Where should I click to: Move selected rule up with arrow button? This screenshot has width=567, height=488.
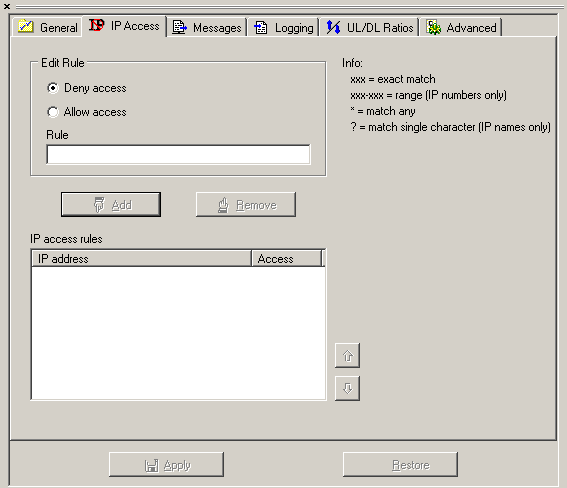coord(348,356)
